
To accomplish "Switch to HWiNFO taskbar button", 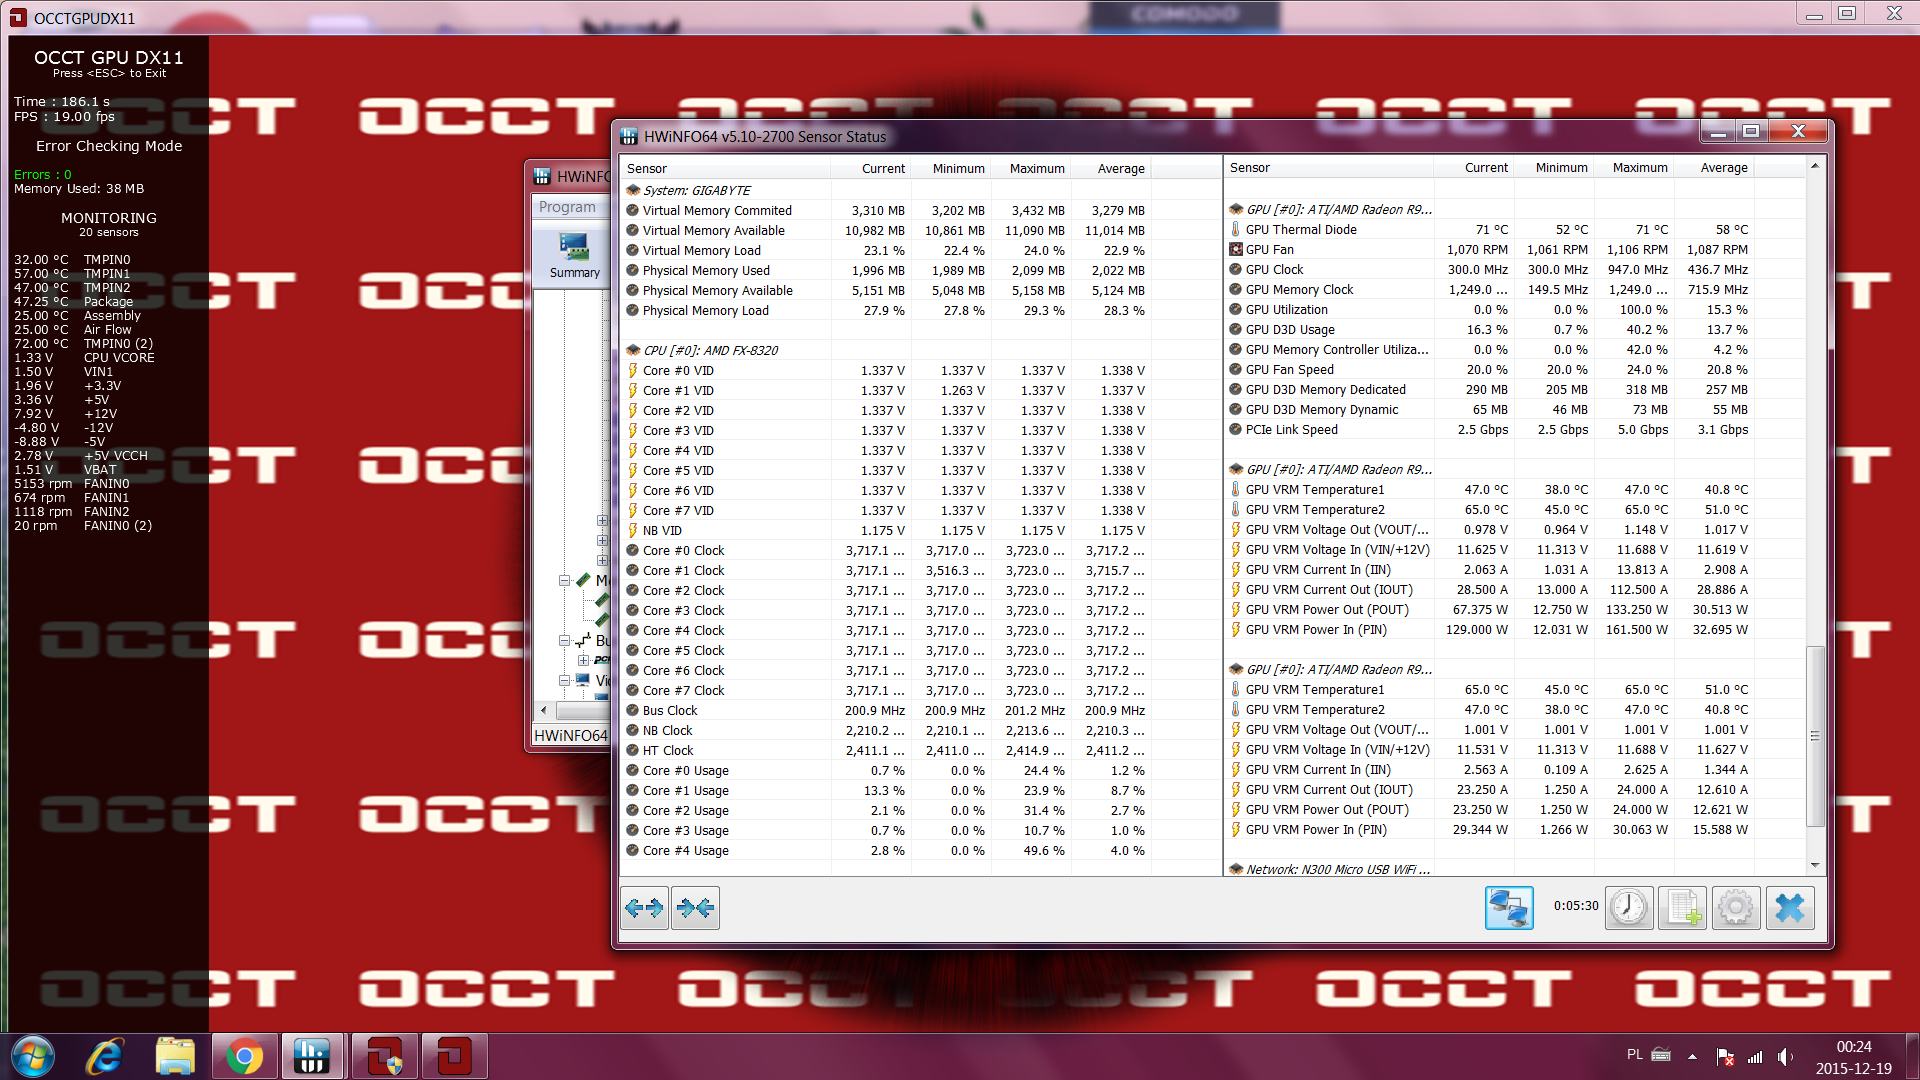I will point(312,1056).
